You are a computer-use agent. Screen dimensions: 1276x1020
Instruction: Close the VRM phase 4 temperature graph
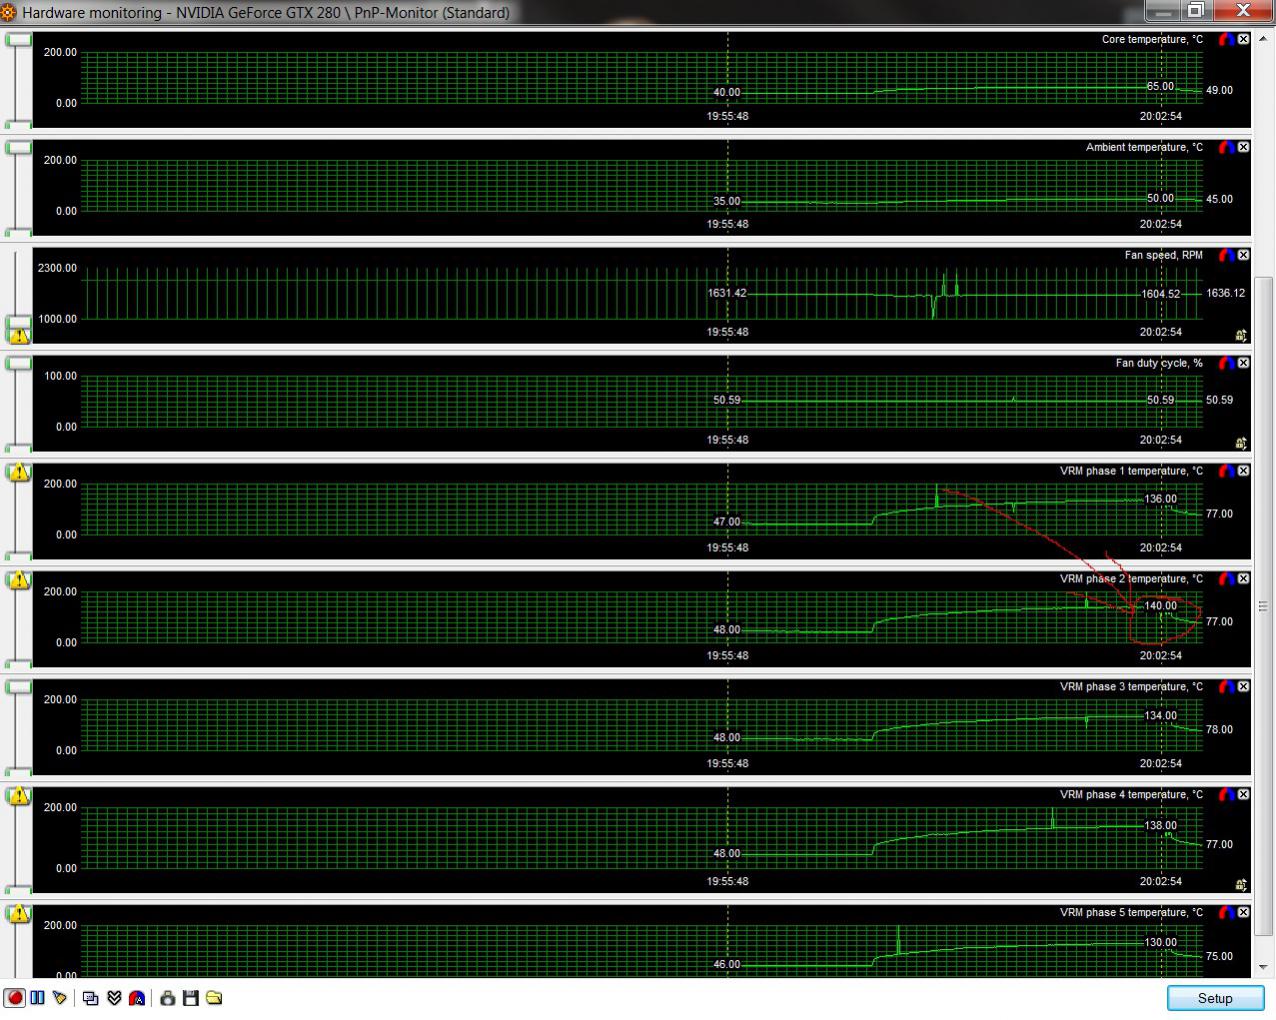pyautogui.click(x=1243, y=795)
